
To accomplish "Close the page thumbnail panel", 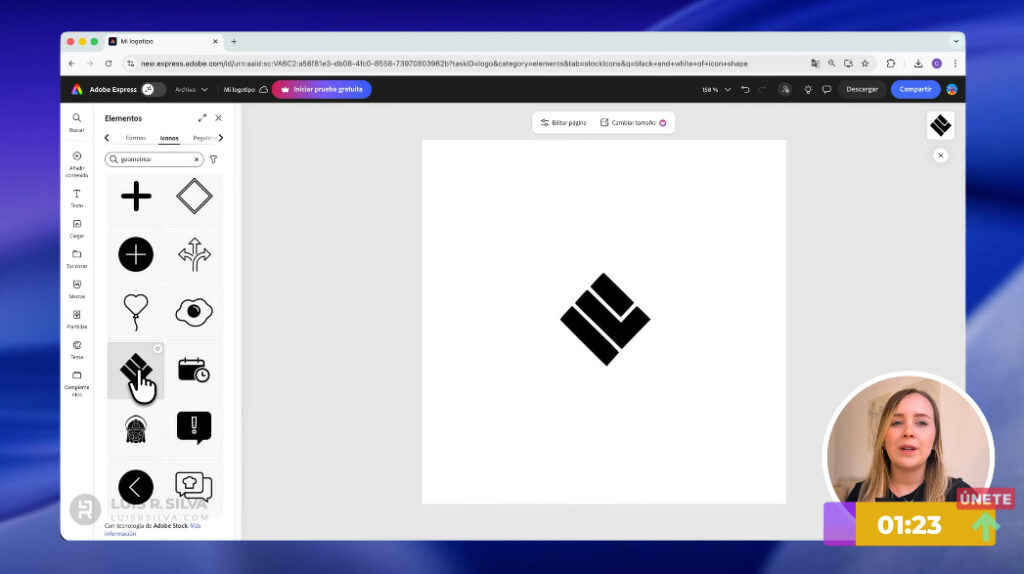I will (940, 155).
